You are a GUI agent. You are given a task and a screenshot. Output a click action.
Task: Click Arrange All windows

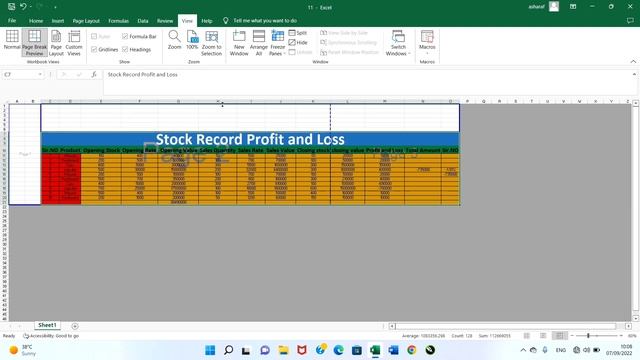pyautogui.click(x=259, y=42)
